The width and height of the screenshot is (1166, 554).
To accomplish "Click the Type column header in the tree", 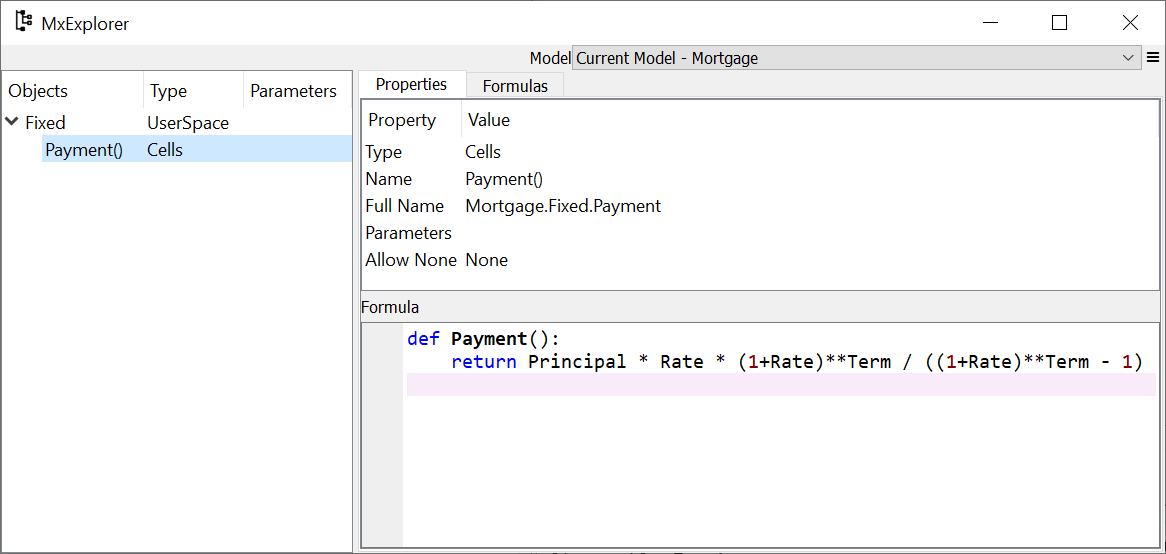I will [193, 91].
